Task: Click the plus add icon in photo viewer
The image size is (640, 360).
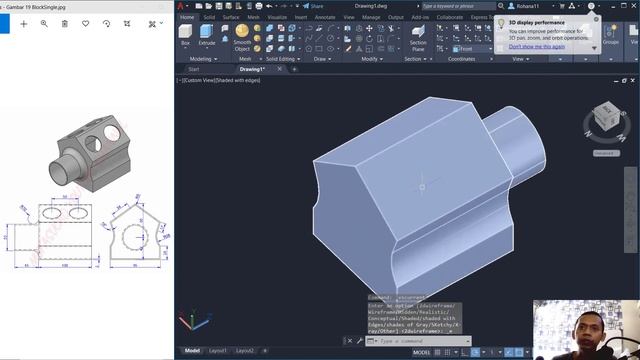Action: pos(24,24)
